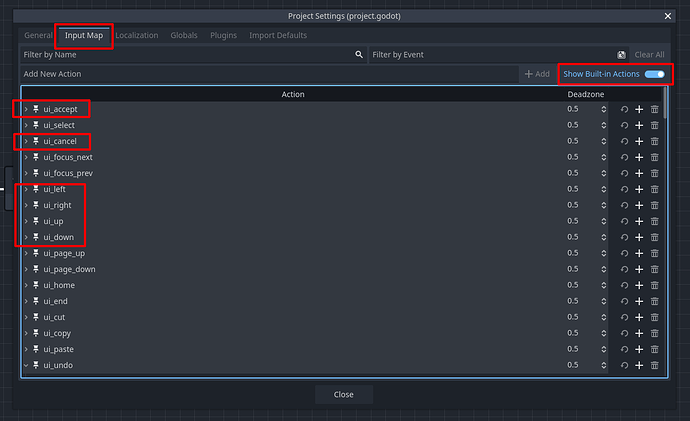
Task: Revert the ui_right action to default
Action: pos(624,205)
